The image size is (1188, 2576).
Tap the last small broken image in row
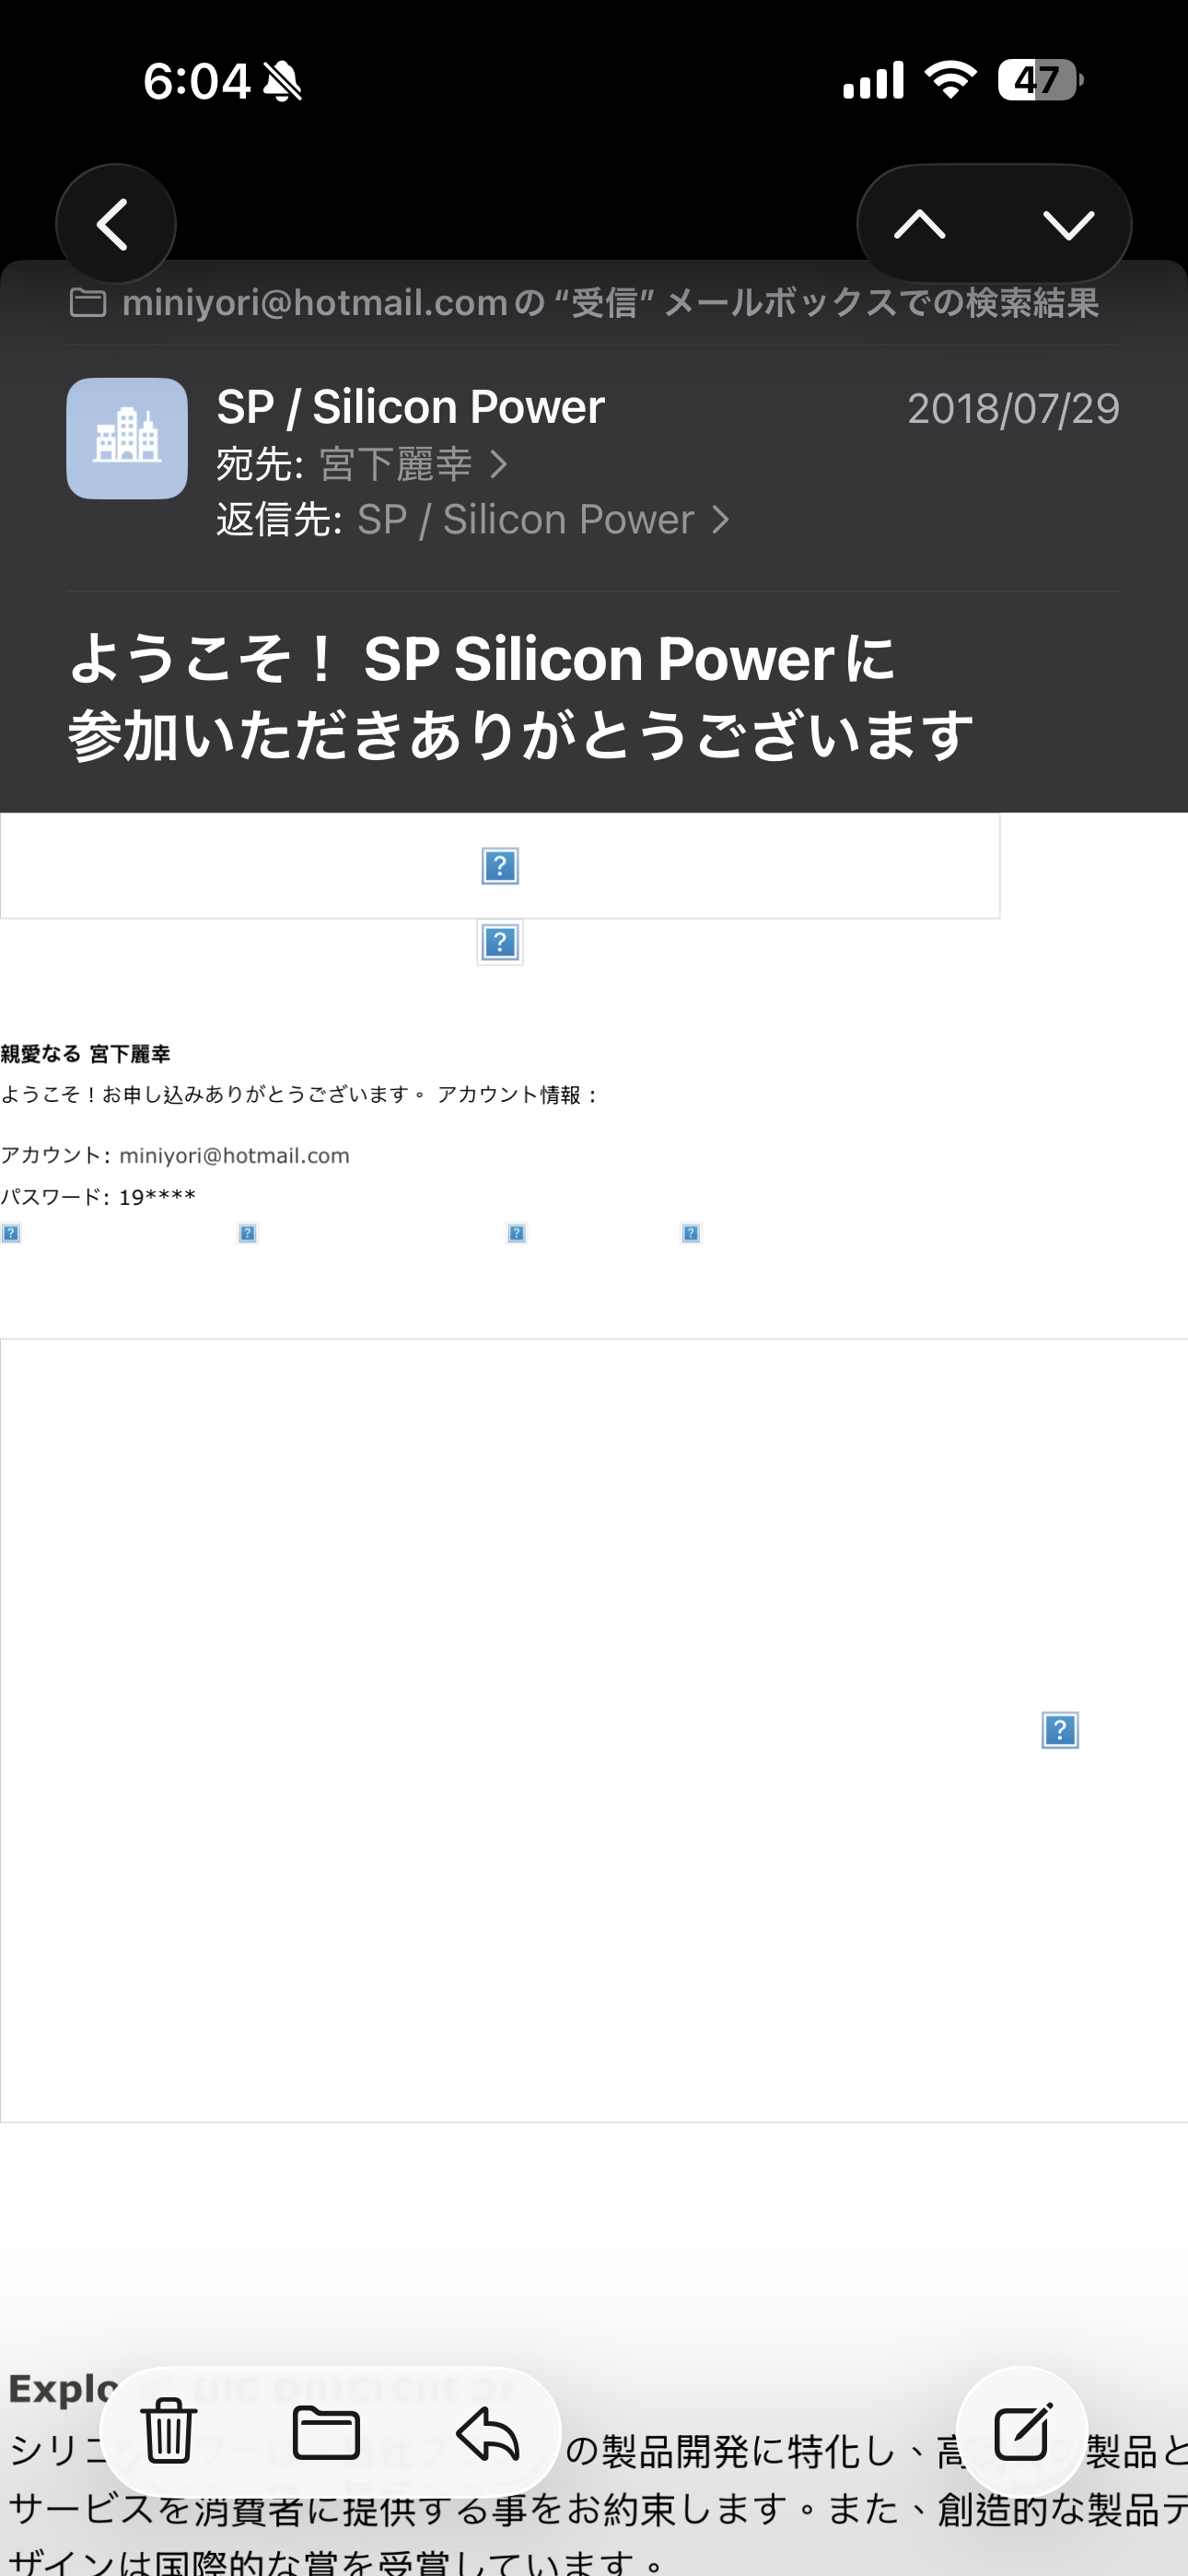point(690,1233)
